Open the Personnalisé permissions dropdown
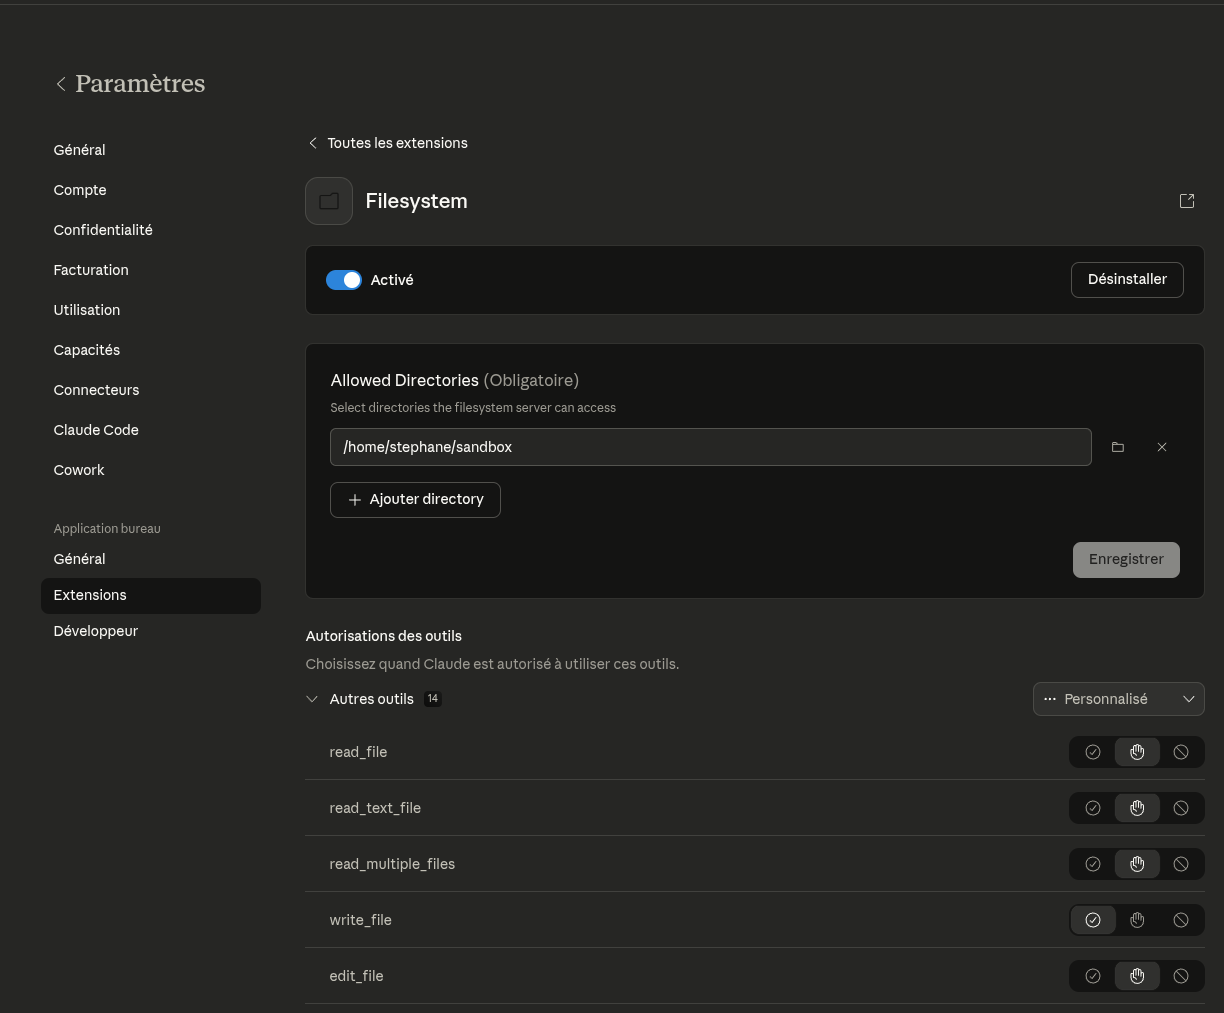The image size is (1224, 1013). point(1118,699)
